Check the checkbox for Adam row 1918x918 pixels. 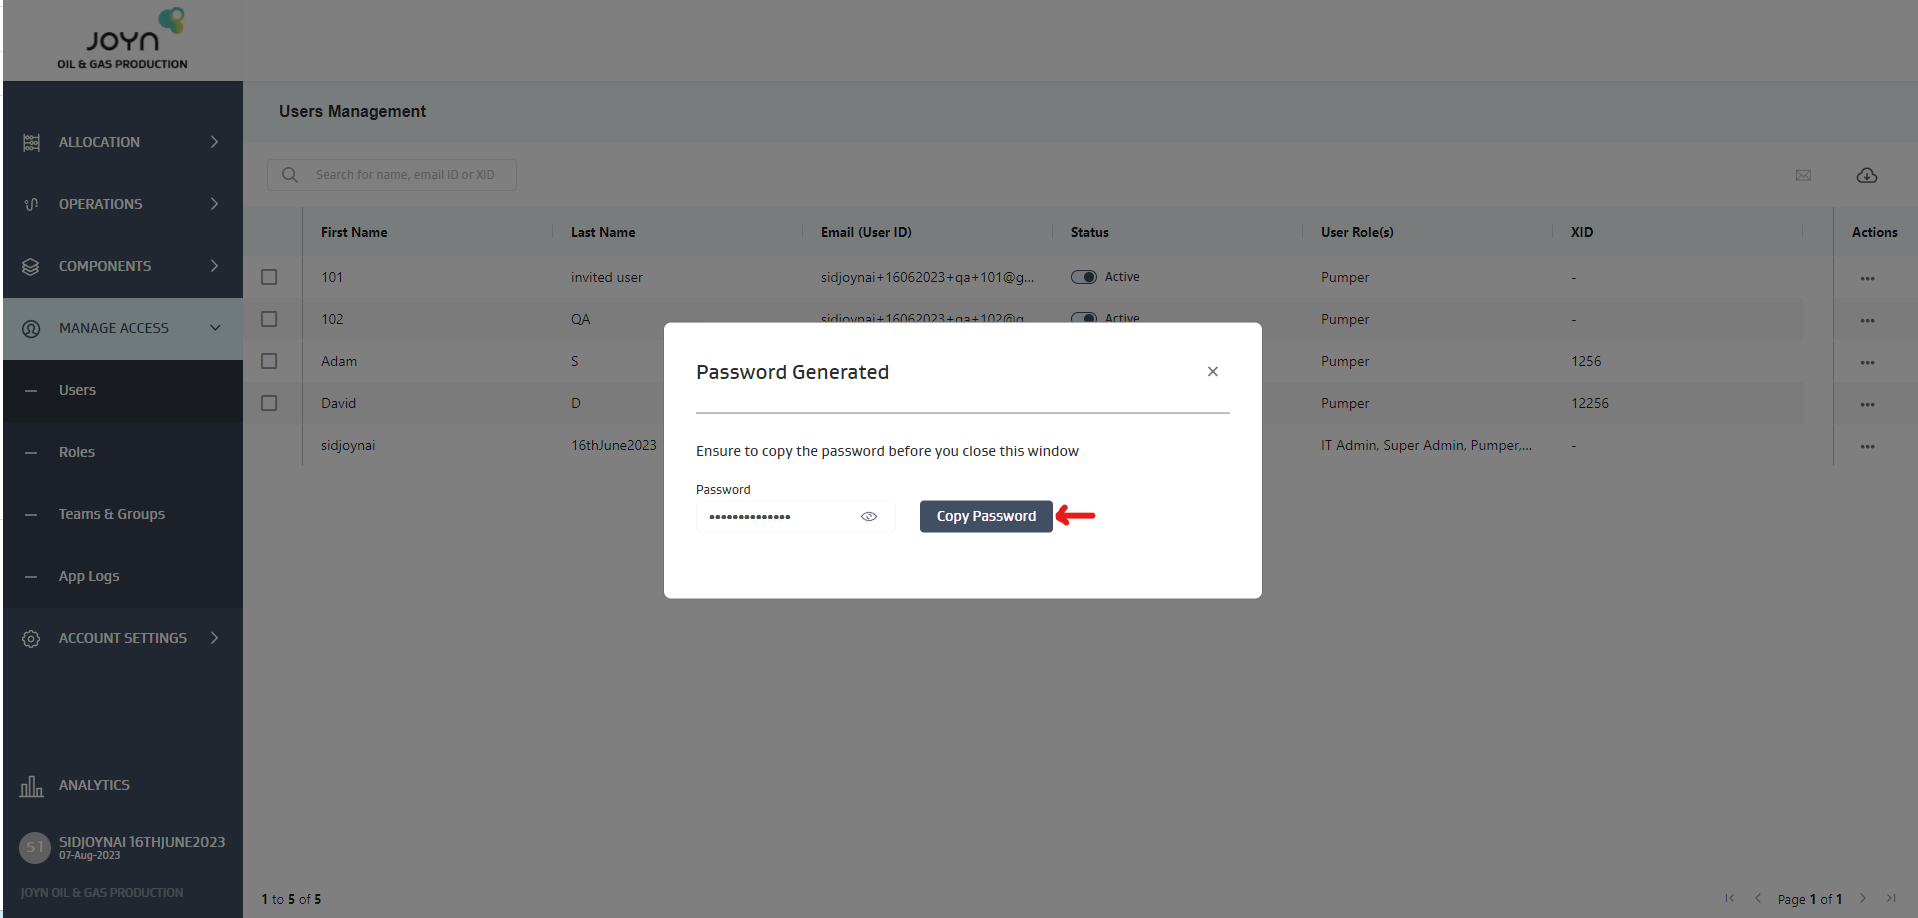coord(269,361)
